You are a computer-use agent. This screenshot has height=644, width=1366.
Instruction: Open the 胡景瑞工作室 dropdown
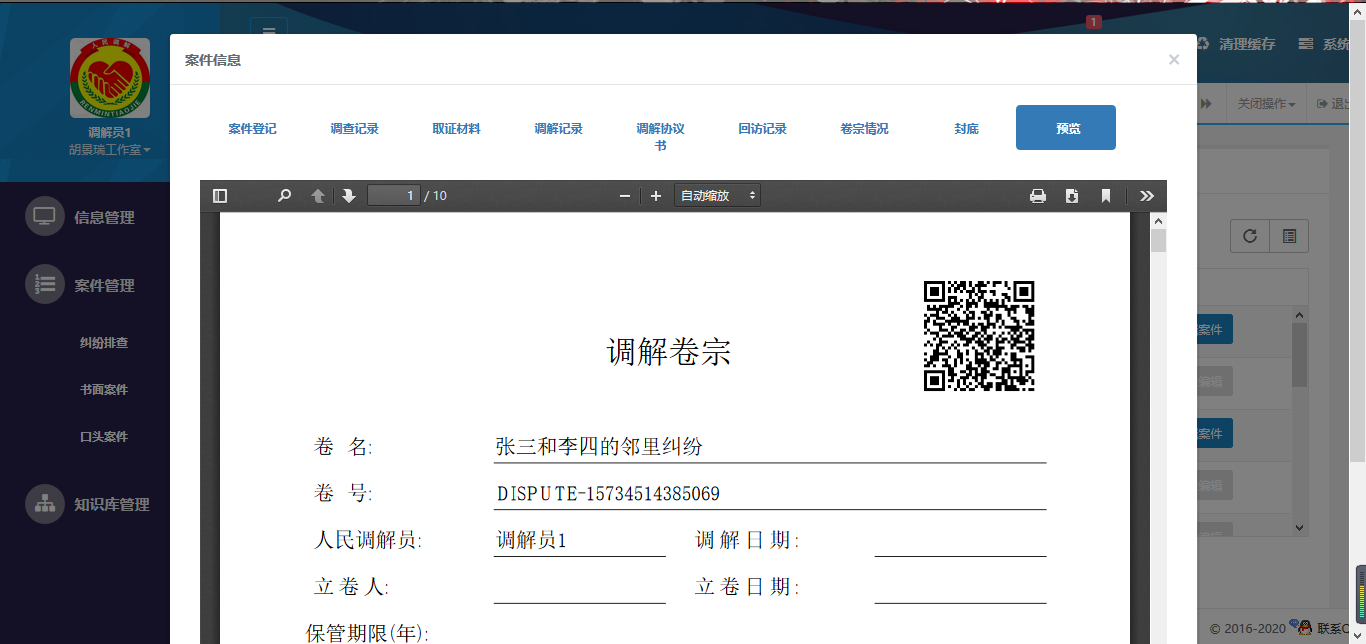109,150
